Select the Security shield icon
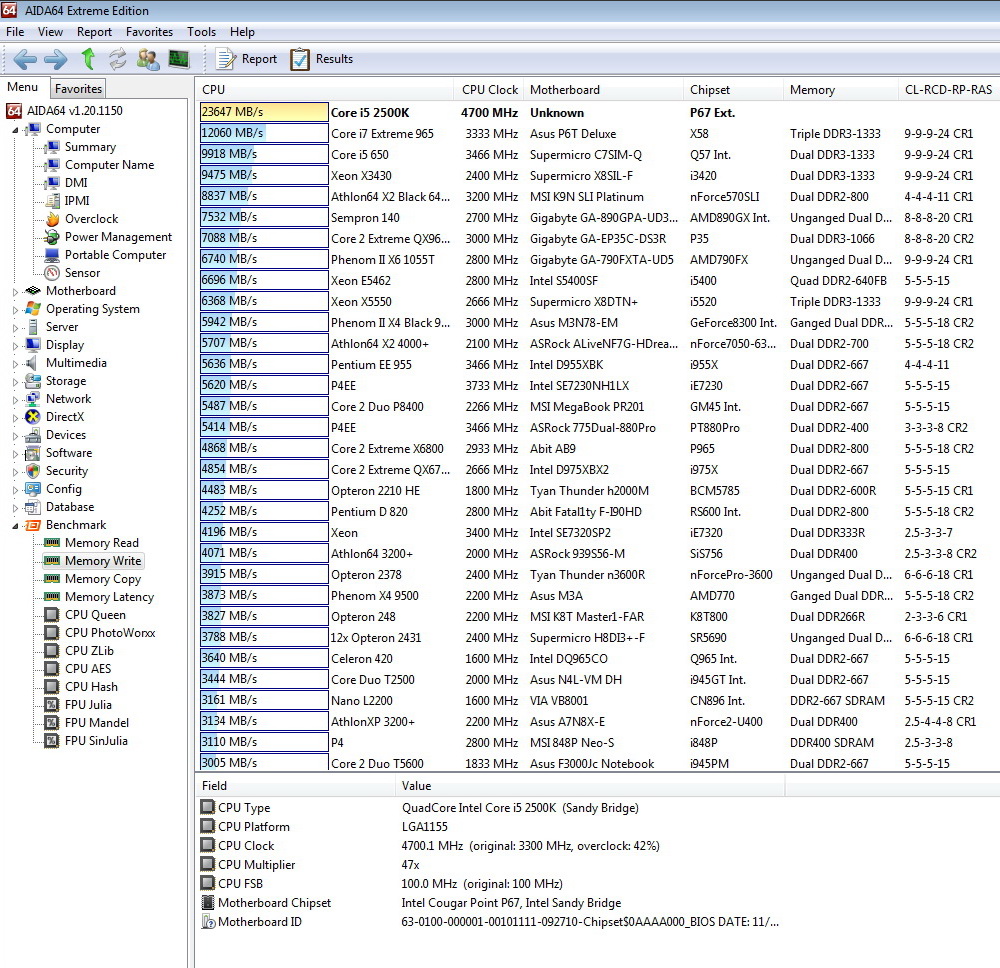This screenshot has width=1000, height=968. tap(33, 471)
